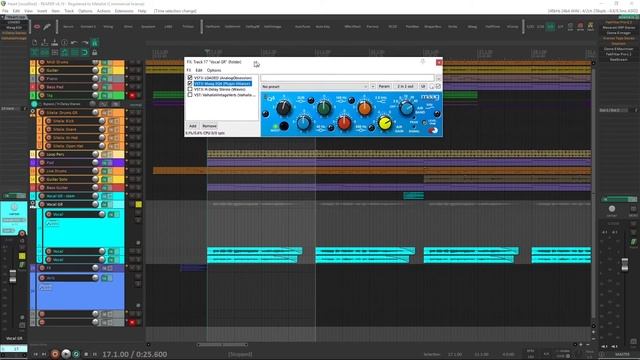Image resolution: width=640 pixels, height=360 pixels.
Task: Click the orange knob on Maag EQ
Action: (364, 108)
